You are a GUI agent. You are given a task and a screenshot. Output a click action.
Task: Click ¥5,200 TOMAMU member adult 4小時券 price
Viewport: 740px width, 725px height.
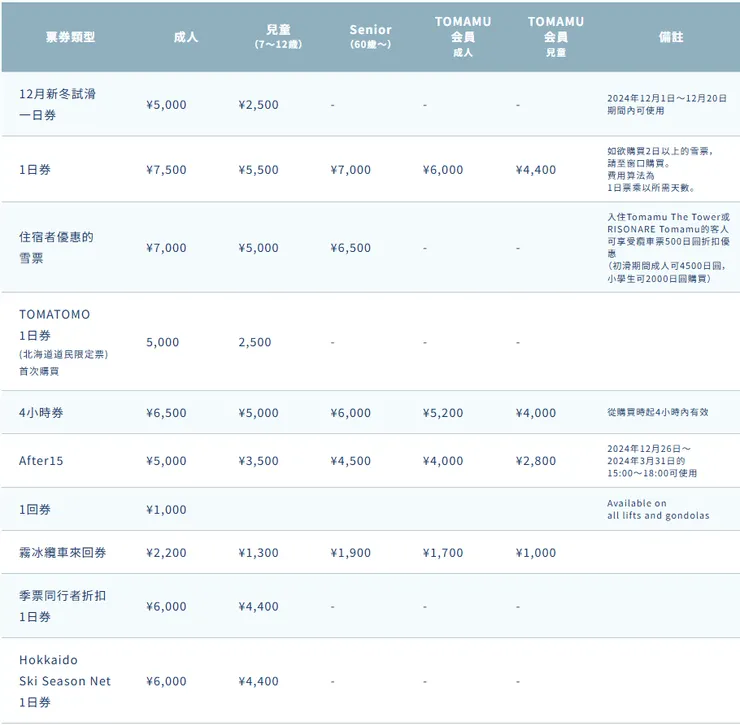click(443, 413)
